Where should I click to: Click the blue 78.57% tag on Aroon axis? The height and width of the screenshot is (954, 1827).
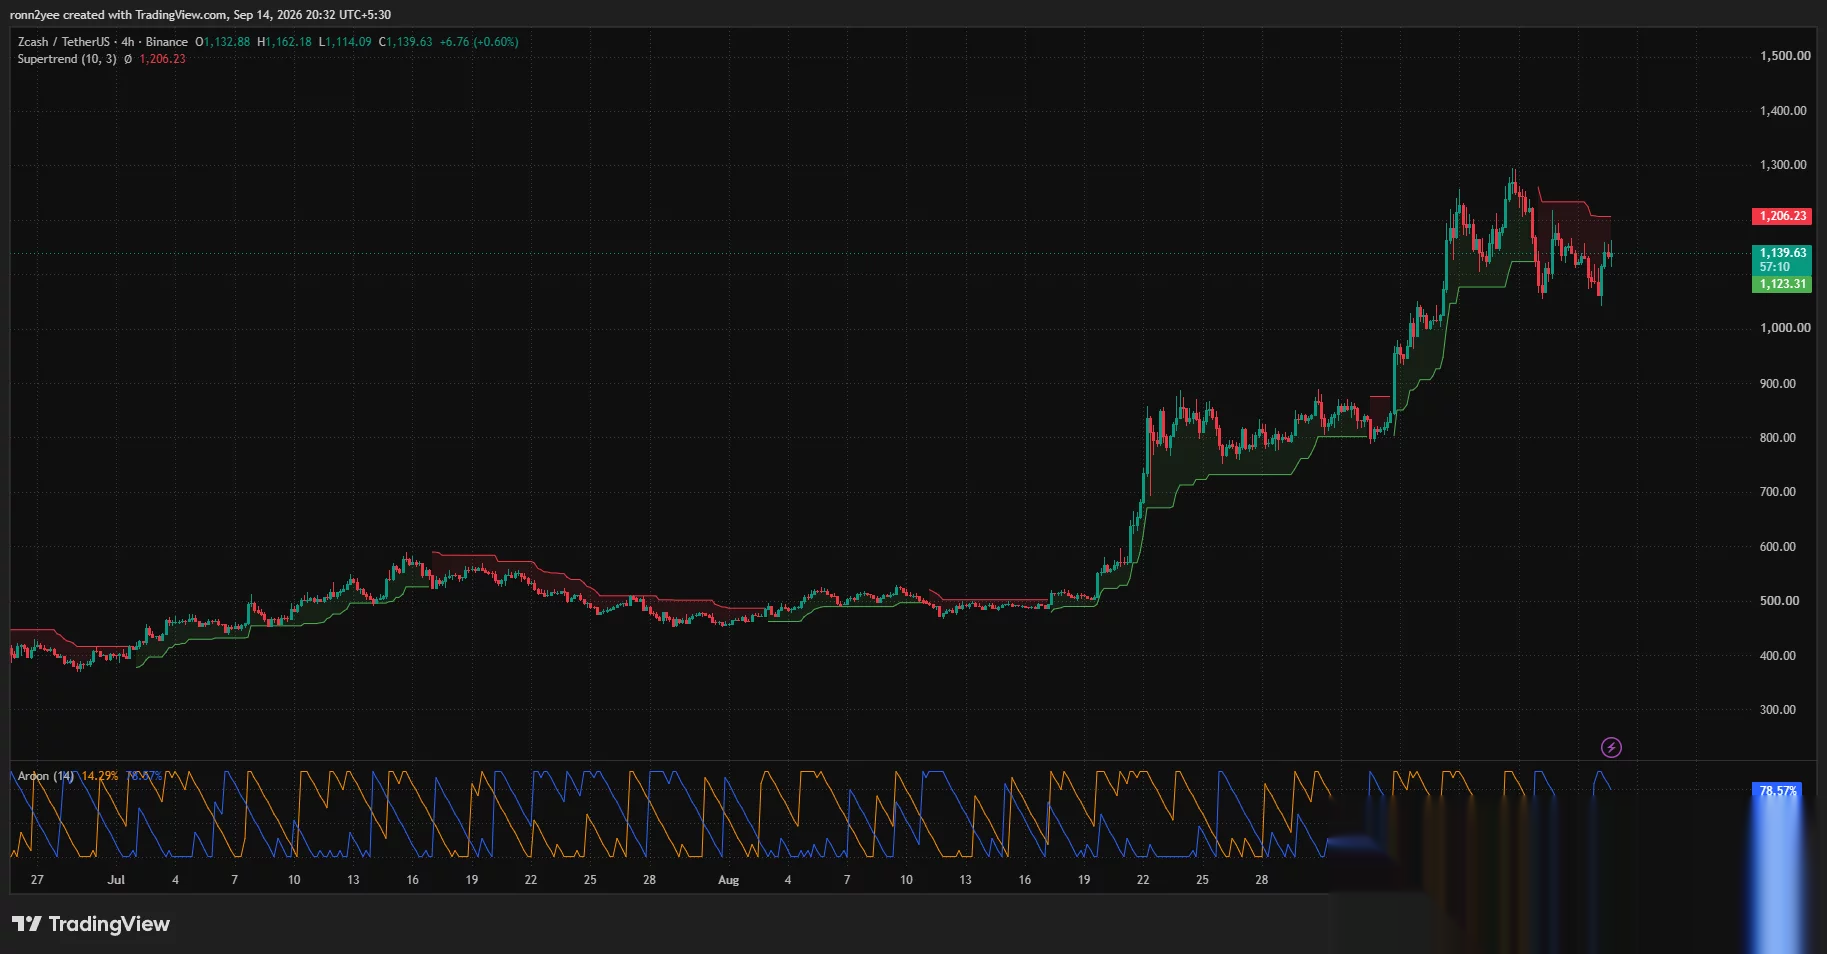[x=1777, y=791]
